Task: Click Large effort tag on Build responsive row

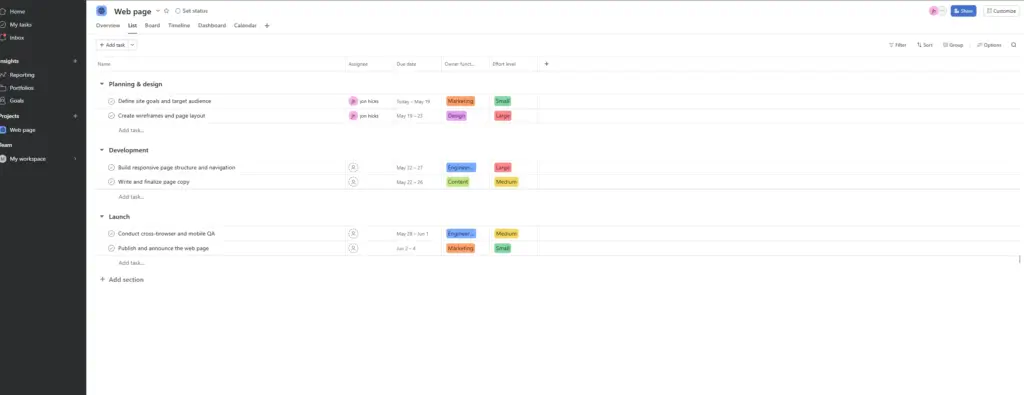Action: point(503,167)
